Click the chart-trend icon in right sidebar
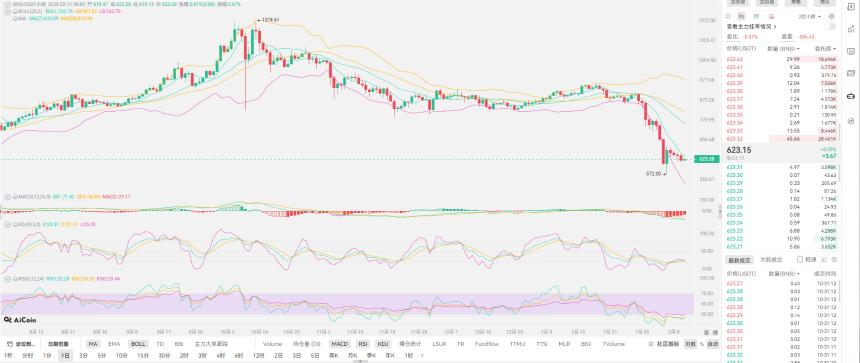This screenshot has width=860, height=363. (851, 29)
